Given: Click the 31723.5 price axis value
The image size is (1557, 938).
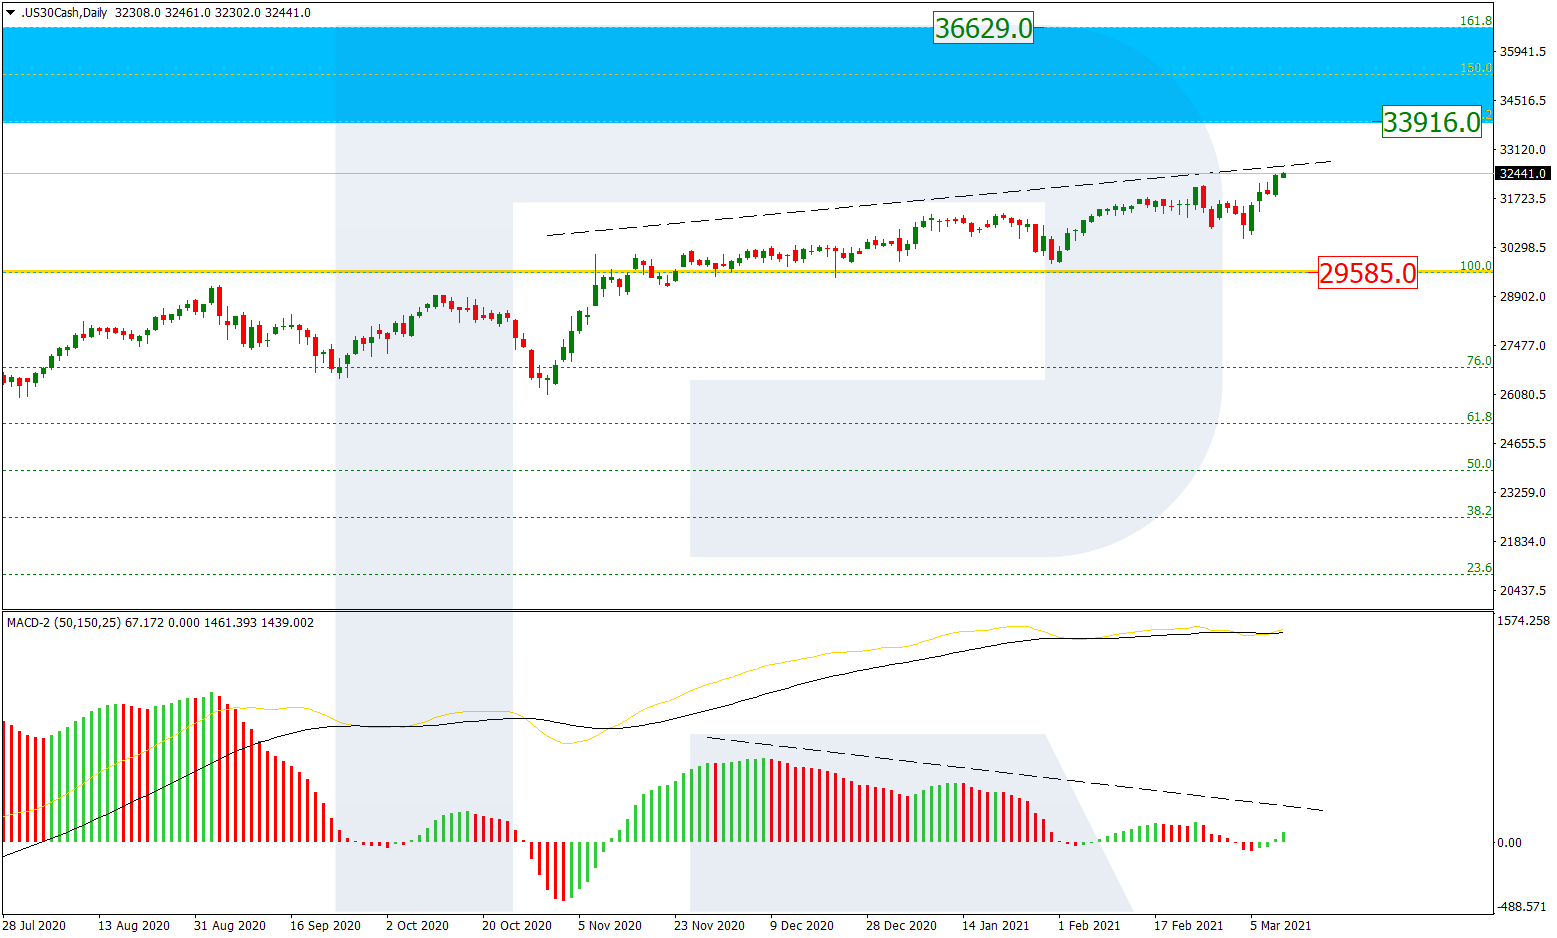Looking at the screenshot, I should [1522, 198].
